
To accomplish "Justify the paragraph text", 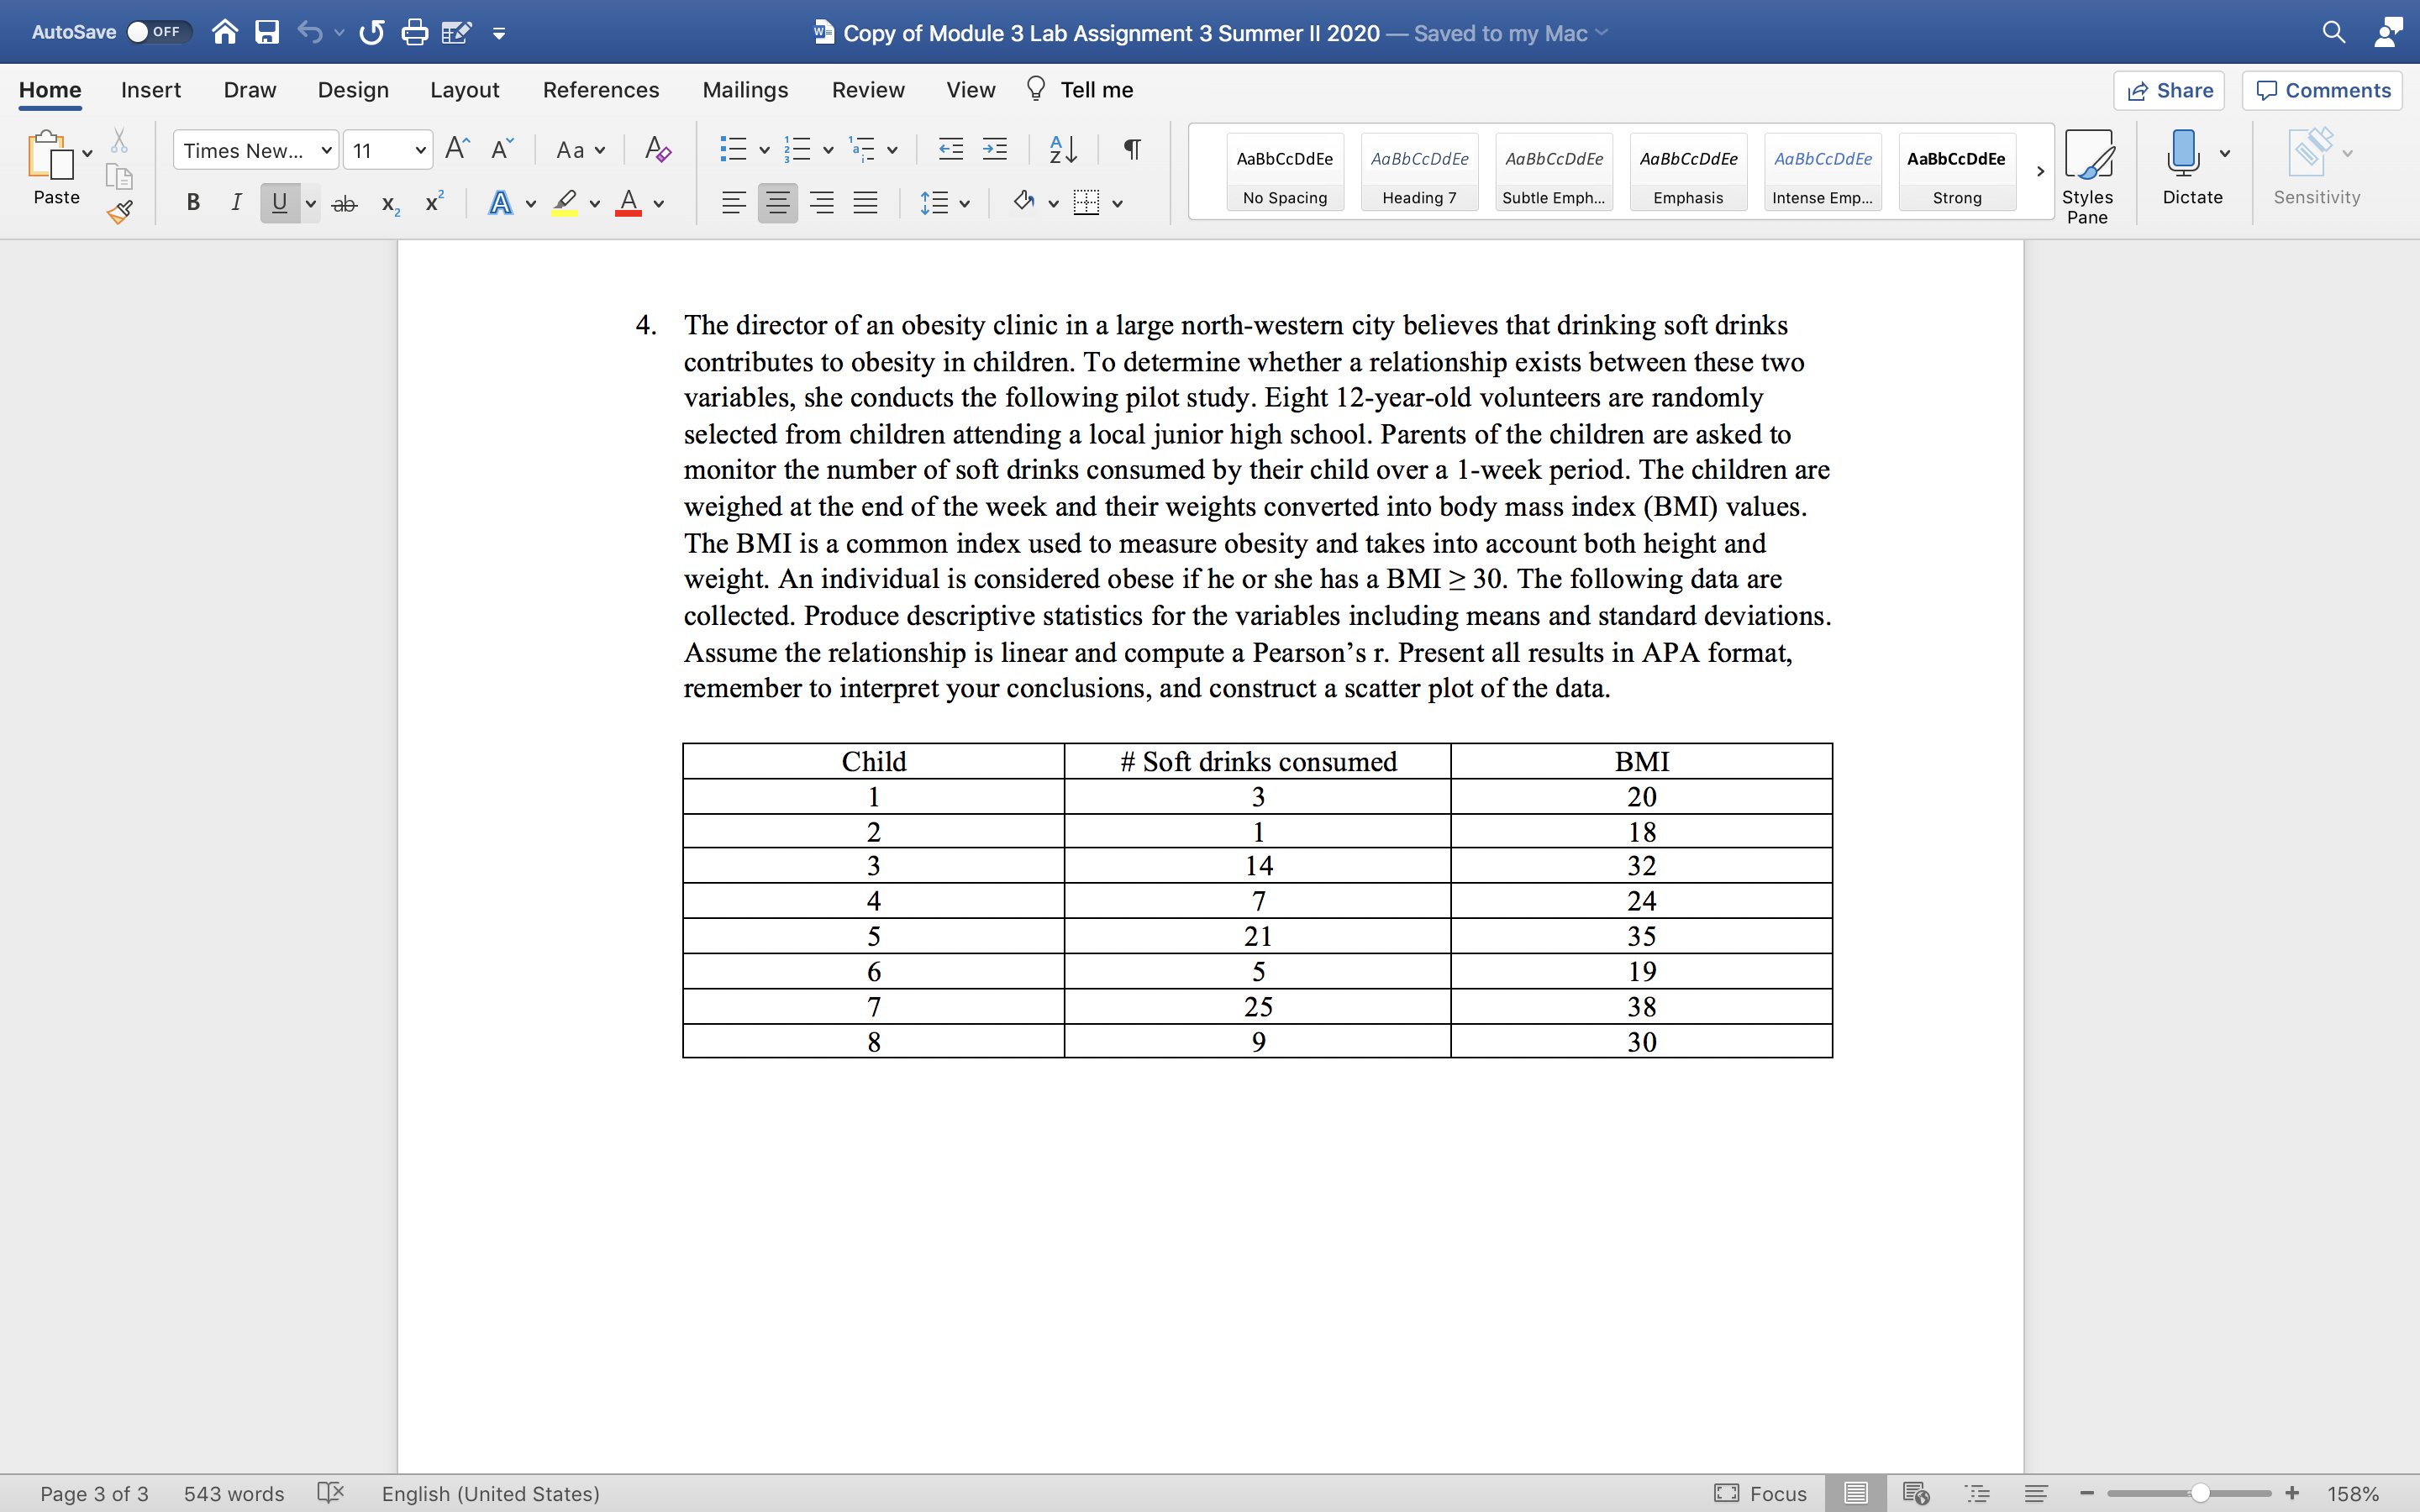I will pyautogui.click(x=865, y=203).
